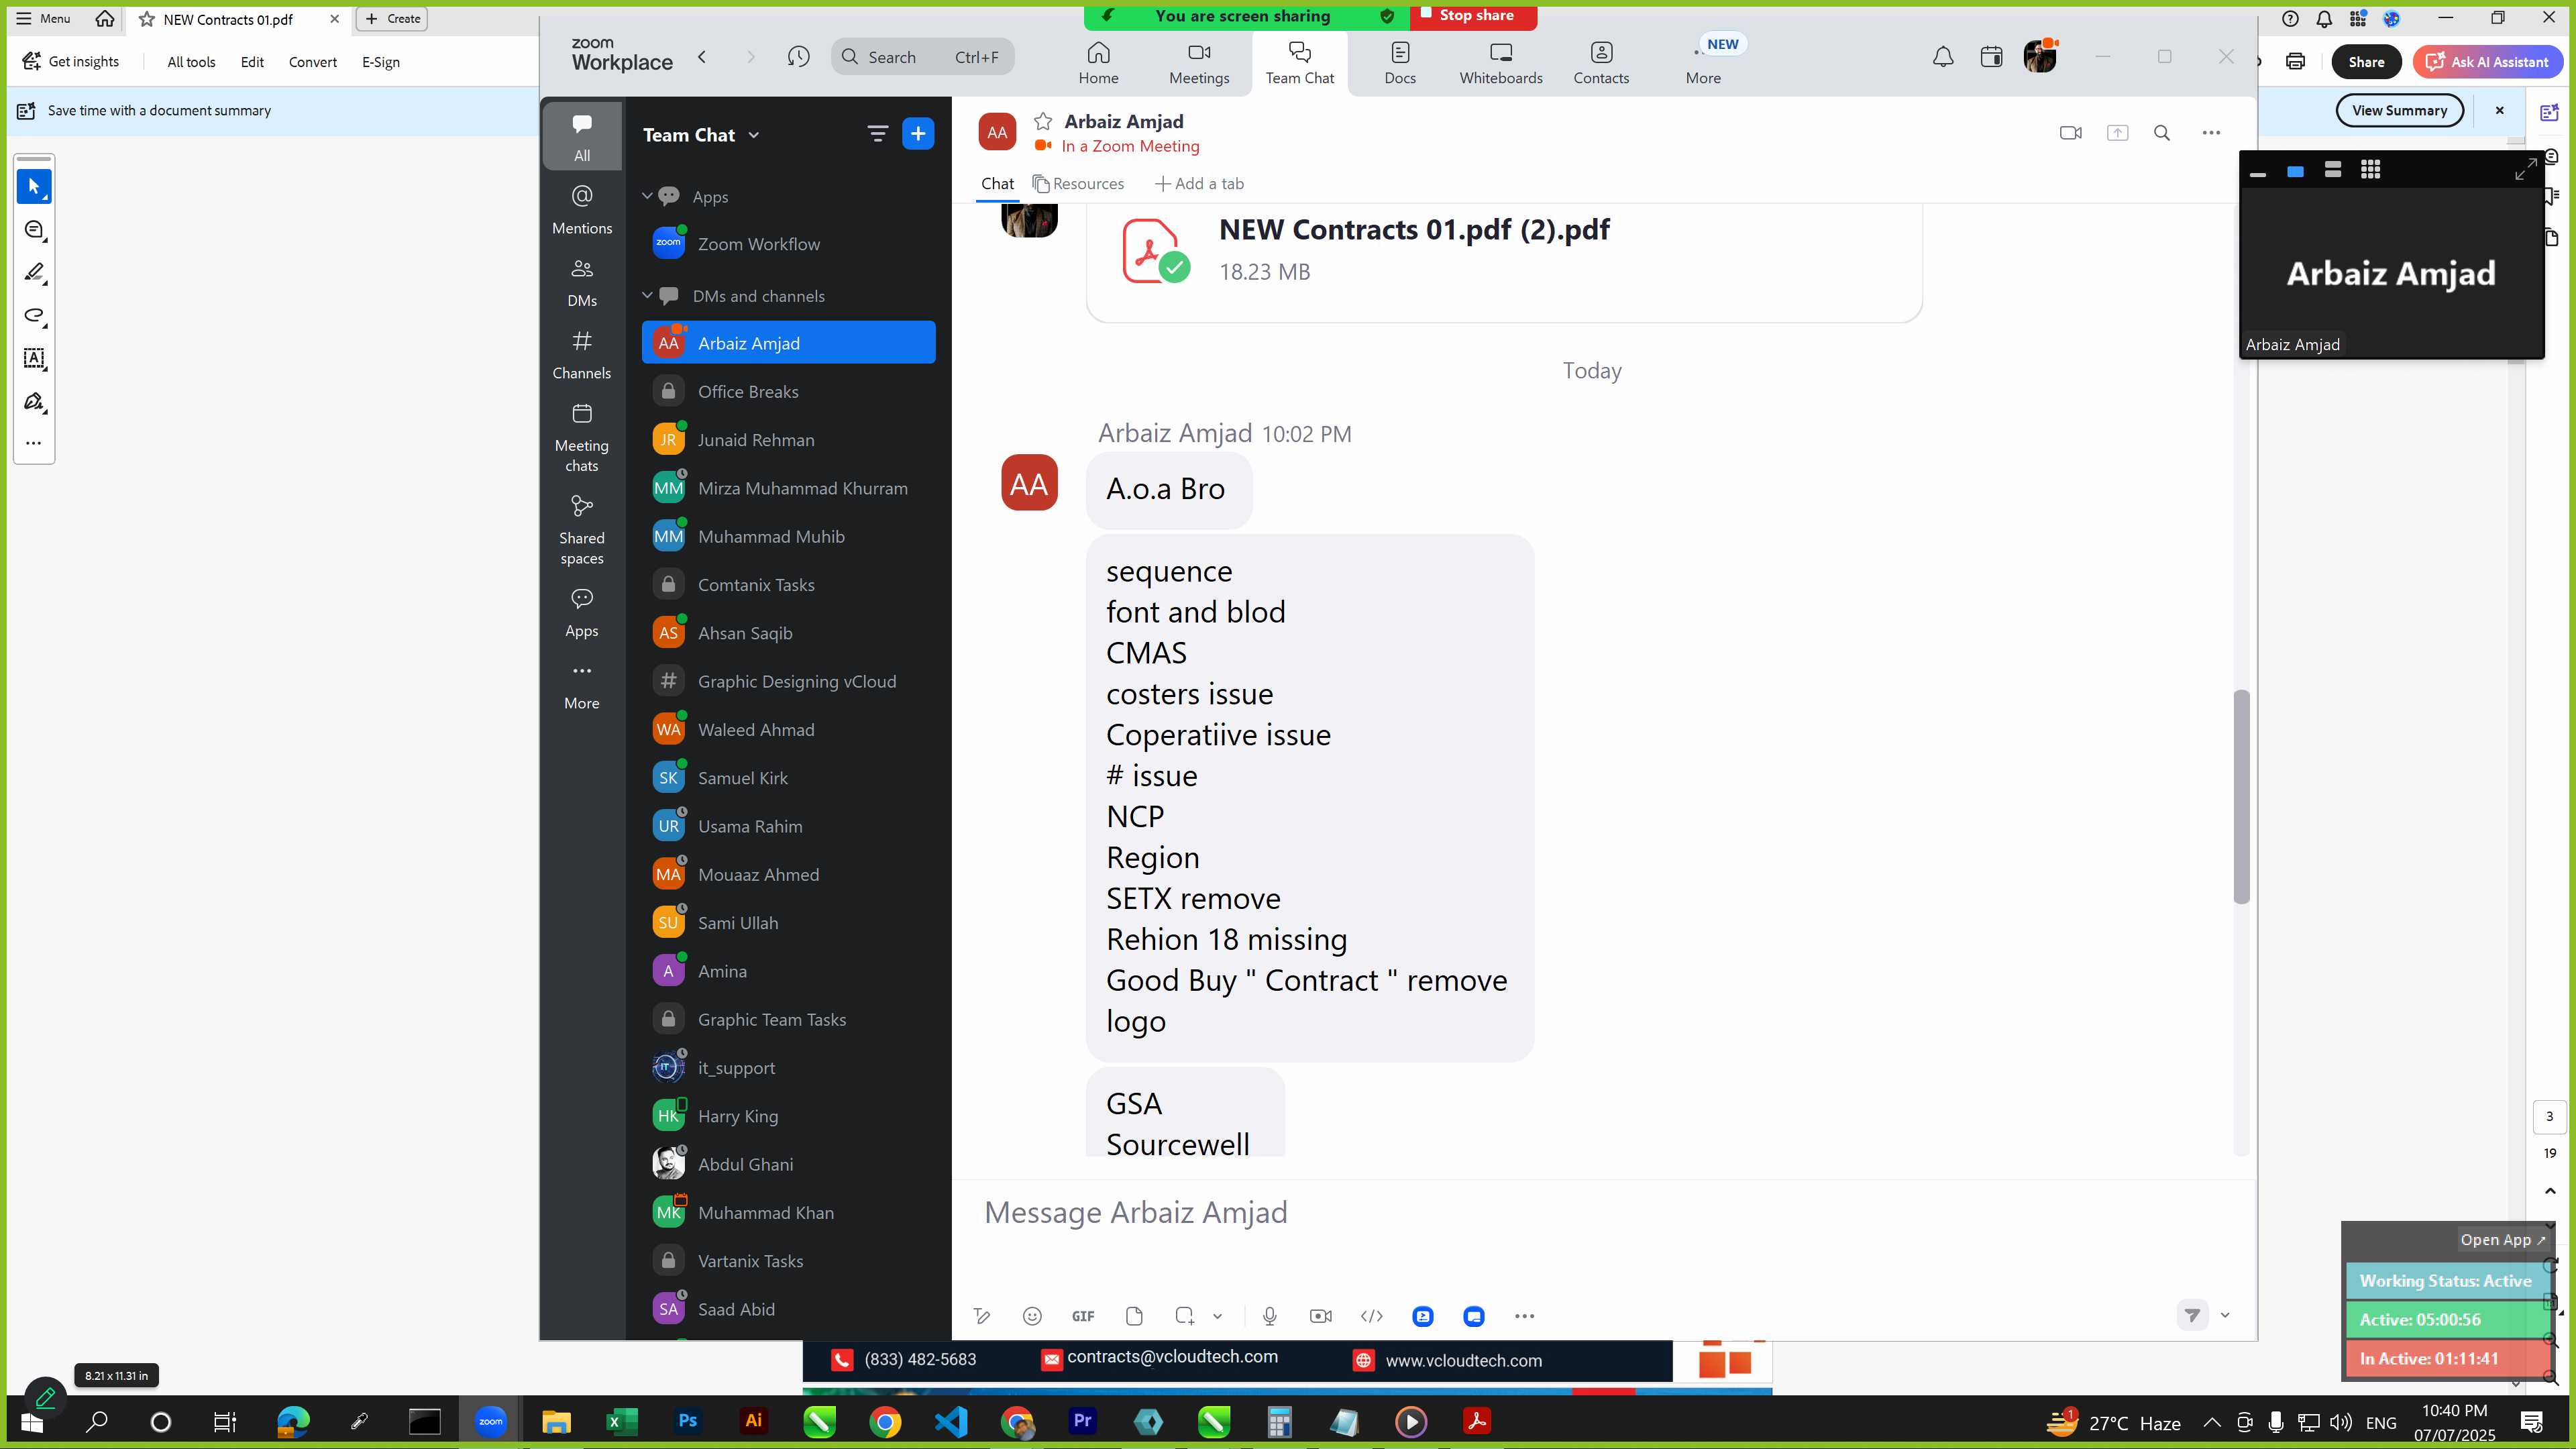Image resolution: width=2576 pixels, height=1449 pixels.
Task: Open Zoom notifications bell
Action: click(x=1942, y=57)
